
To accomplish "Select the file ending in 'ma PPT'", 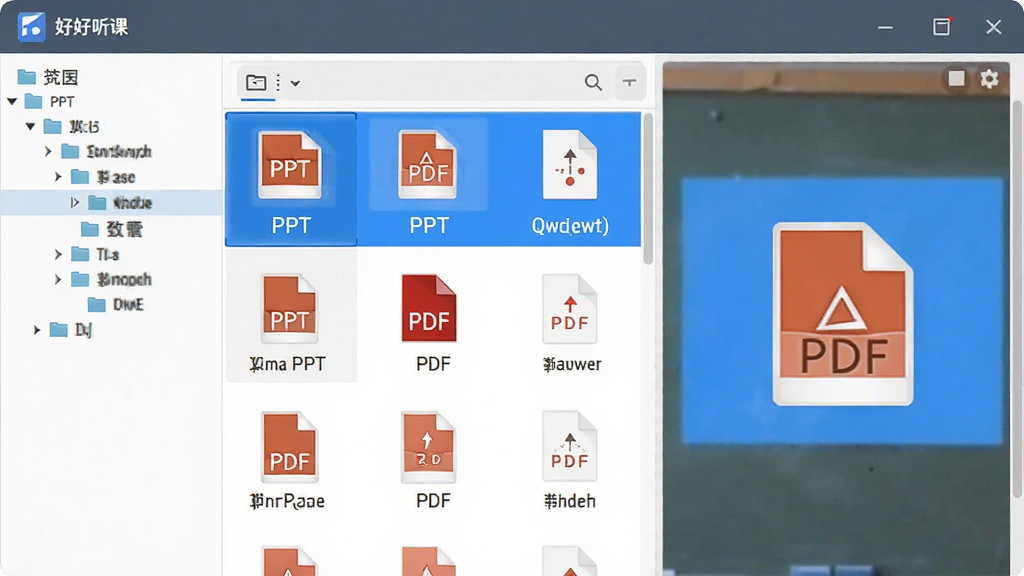I will [x=290, y=308].
